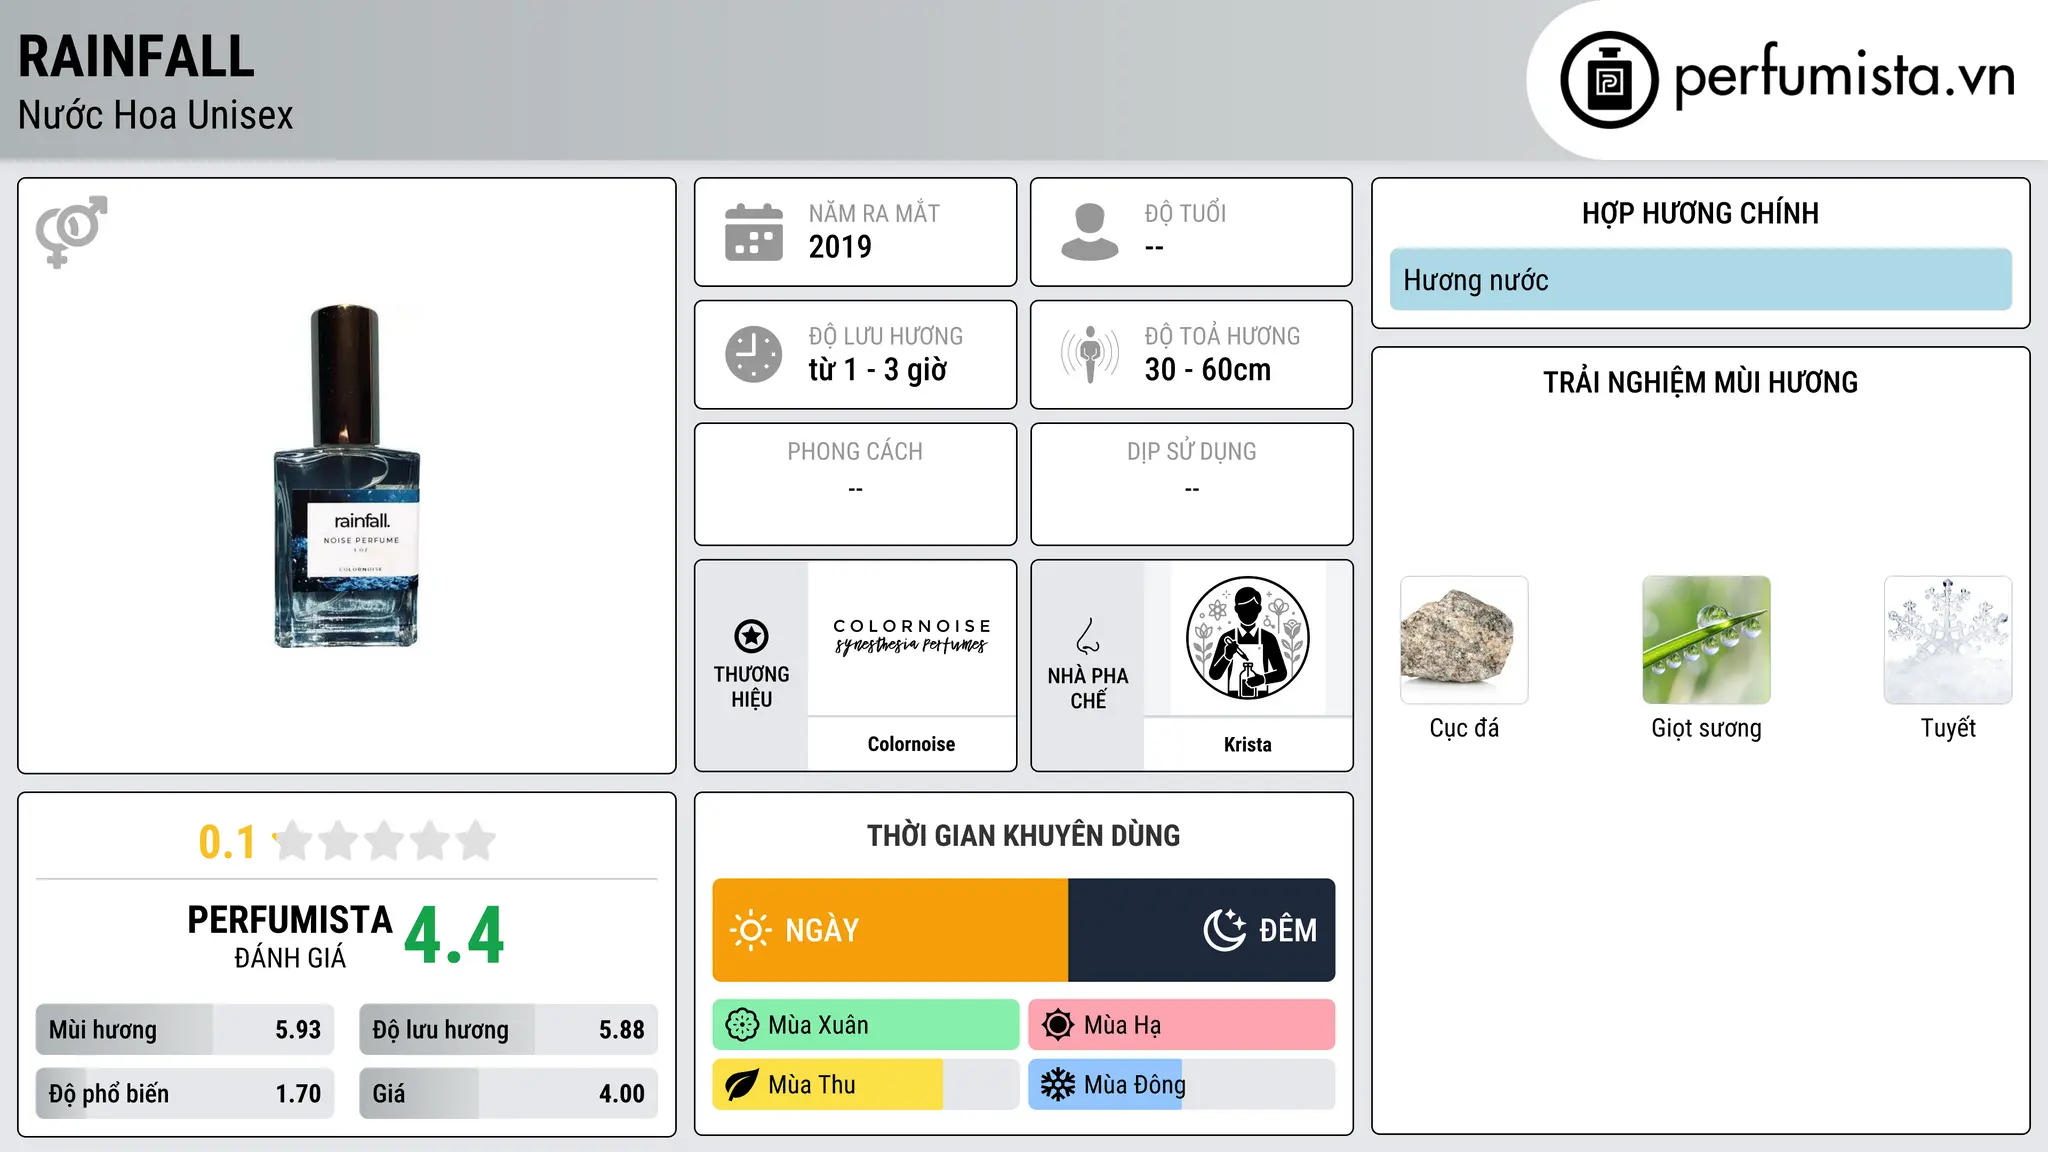Click the snowflake icon for Mùa Đông
This screenshot has width=2048, height=1152.
point(1058,1085)
